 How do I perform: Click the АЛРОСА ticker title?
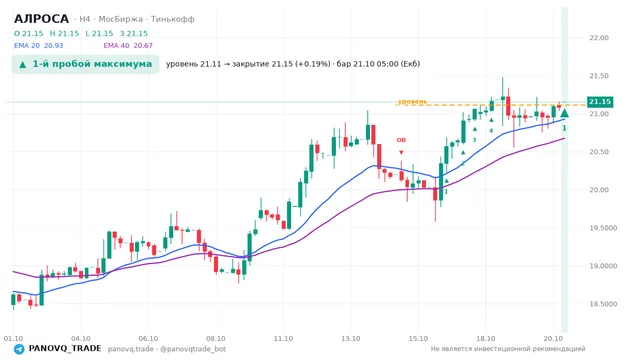(x=42, y=19)
